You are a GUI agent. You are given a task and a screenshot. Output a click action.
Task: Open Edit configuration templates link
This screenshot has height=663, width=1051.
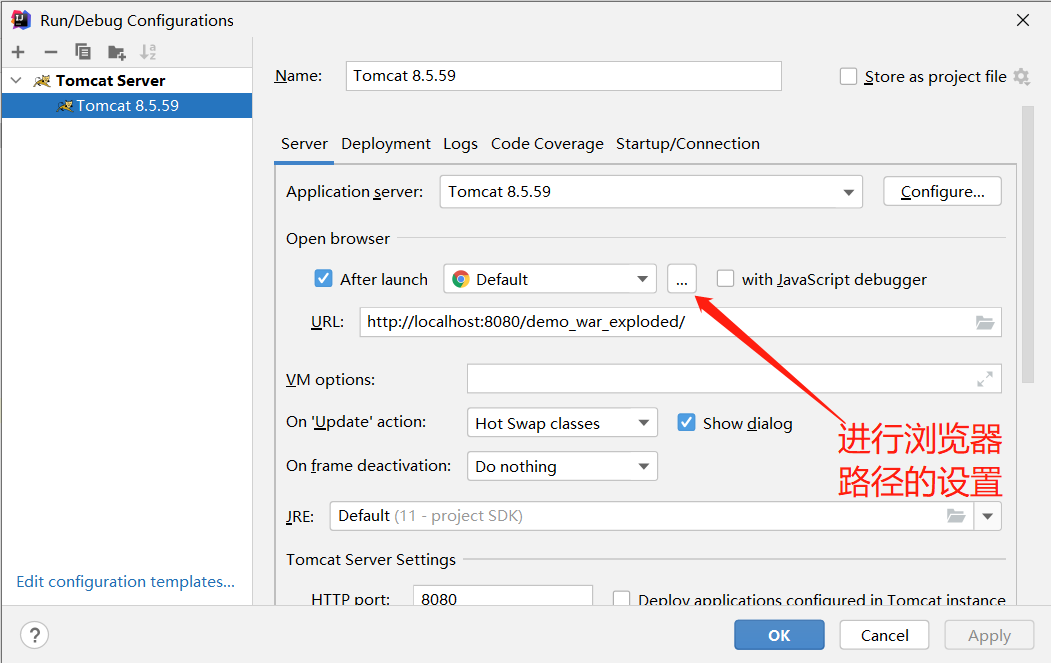coord(125,581)
